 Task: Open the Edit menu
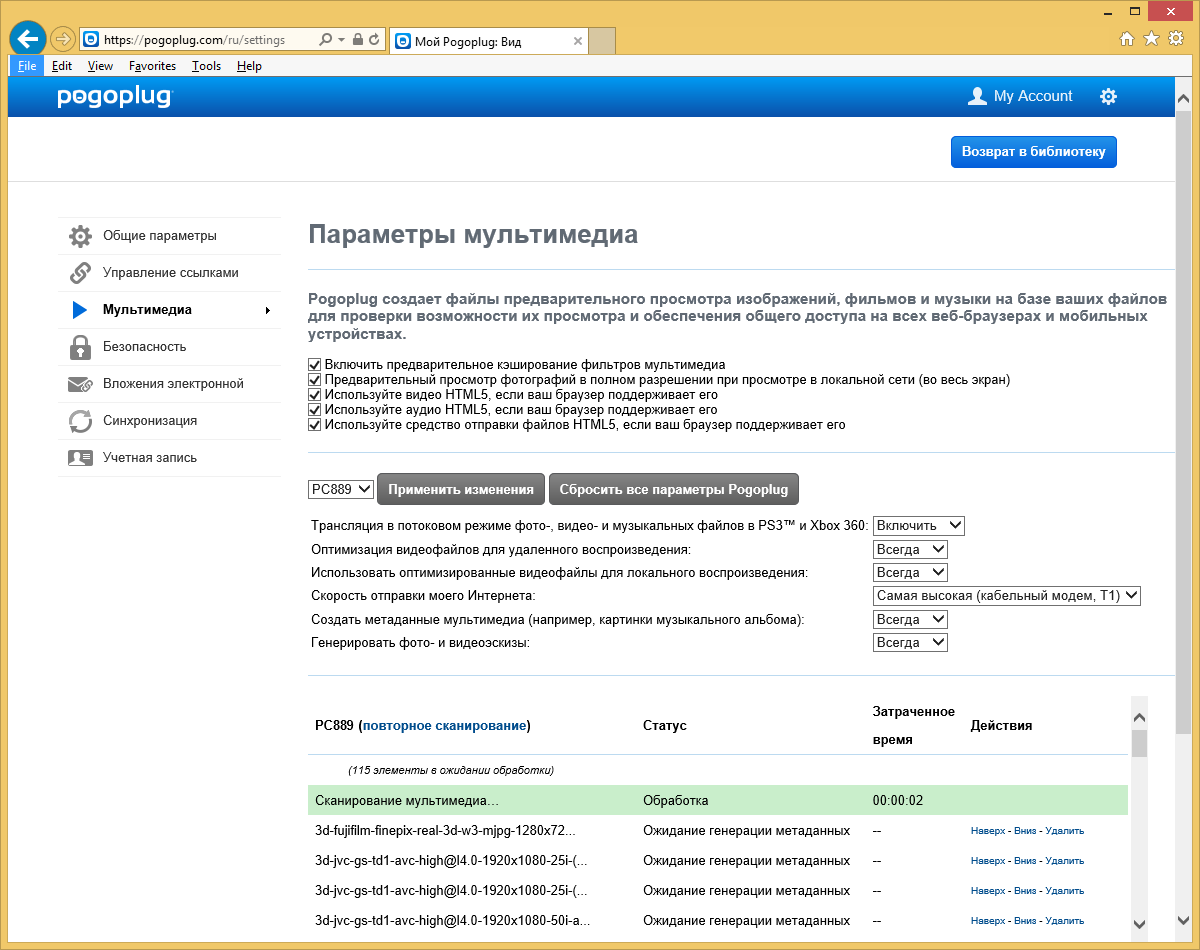pos(62,66)
